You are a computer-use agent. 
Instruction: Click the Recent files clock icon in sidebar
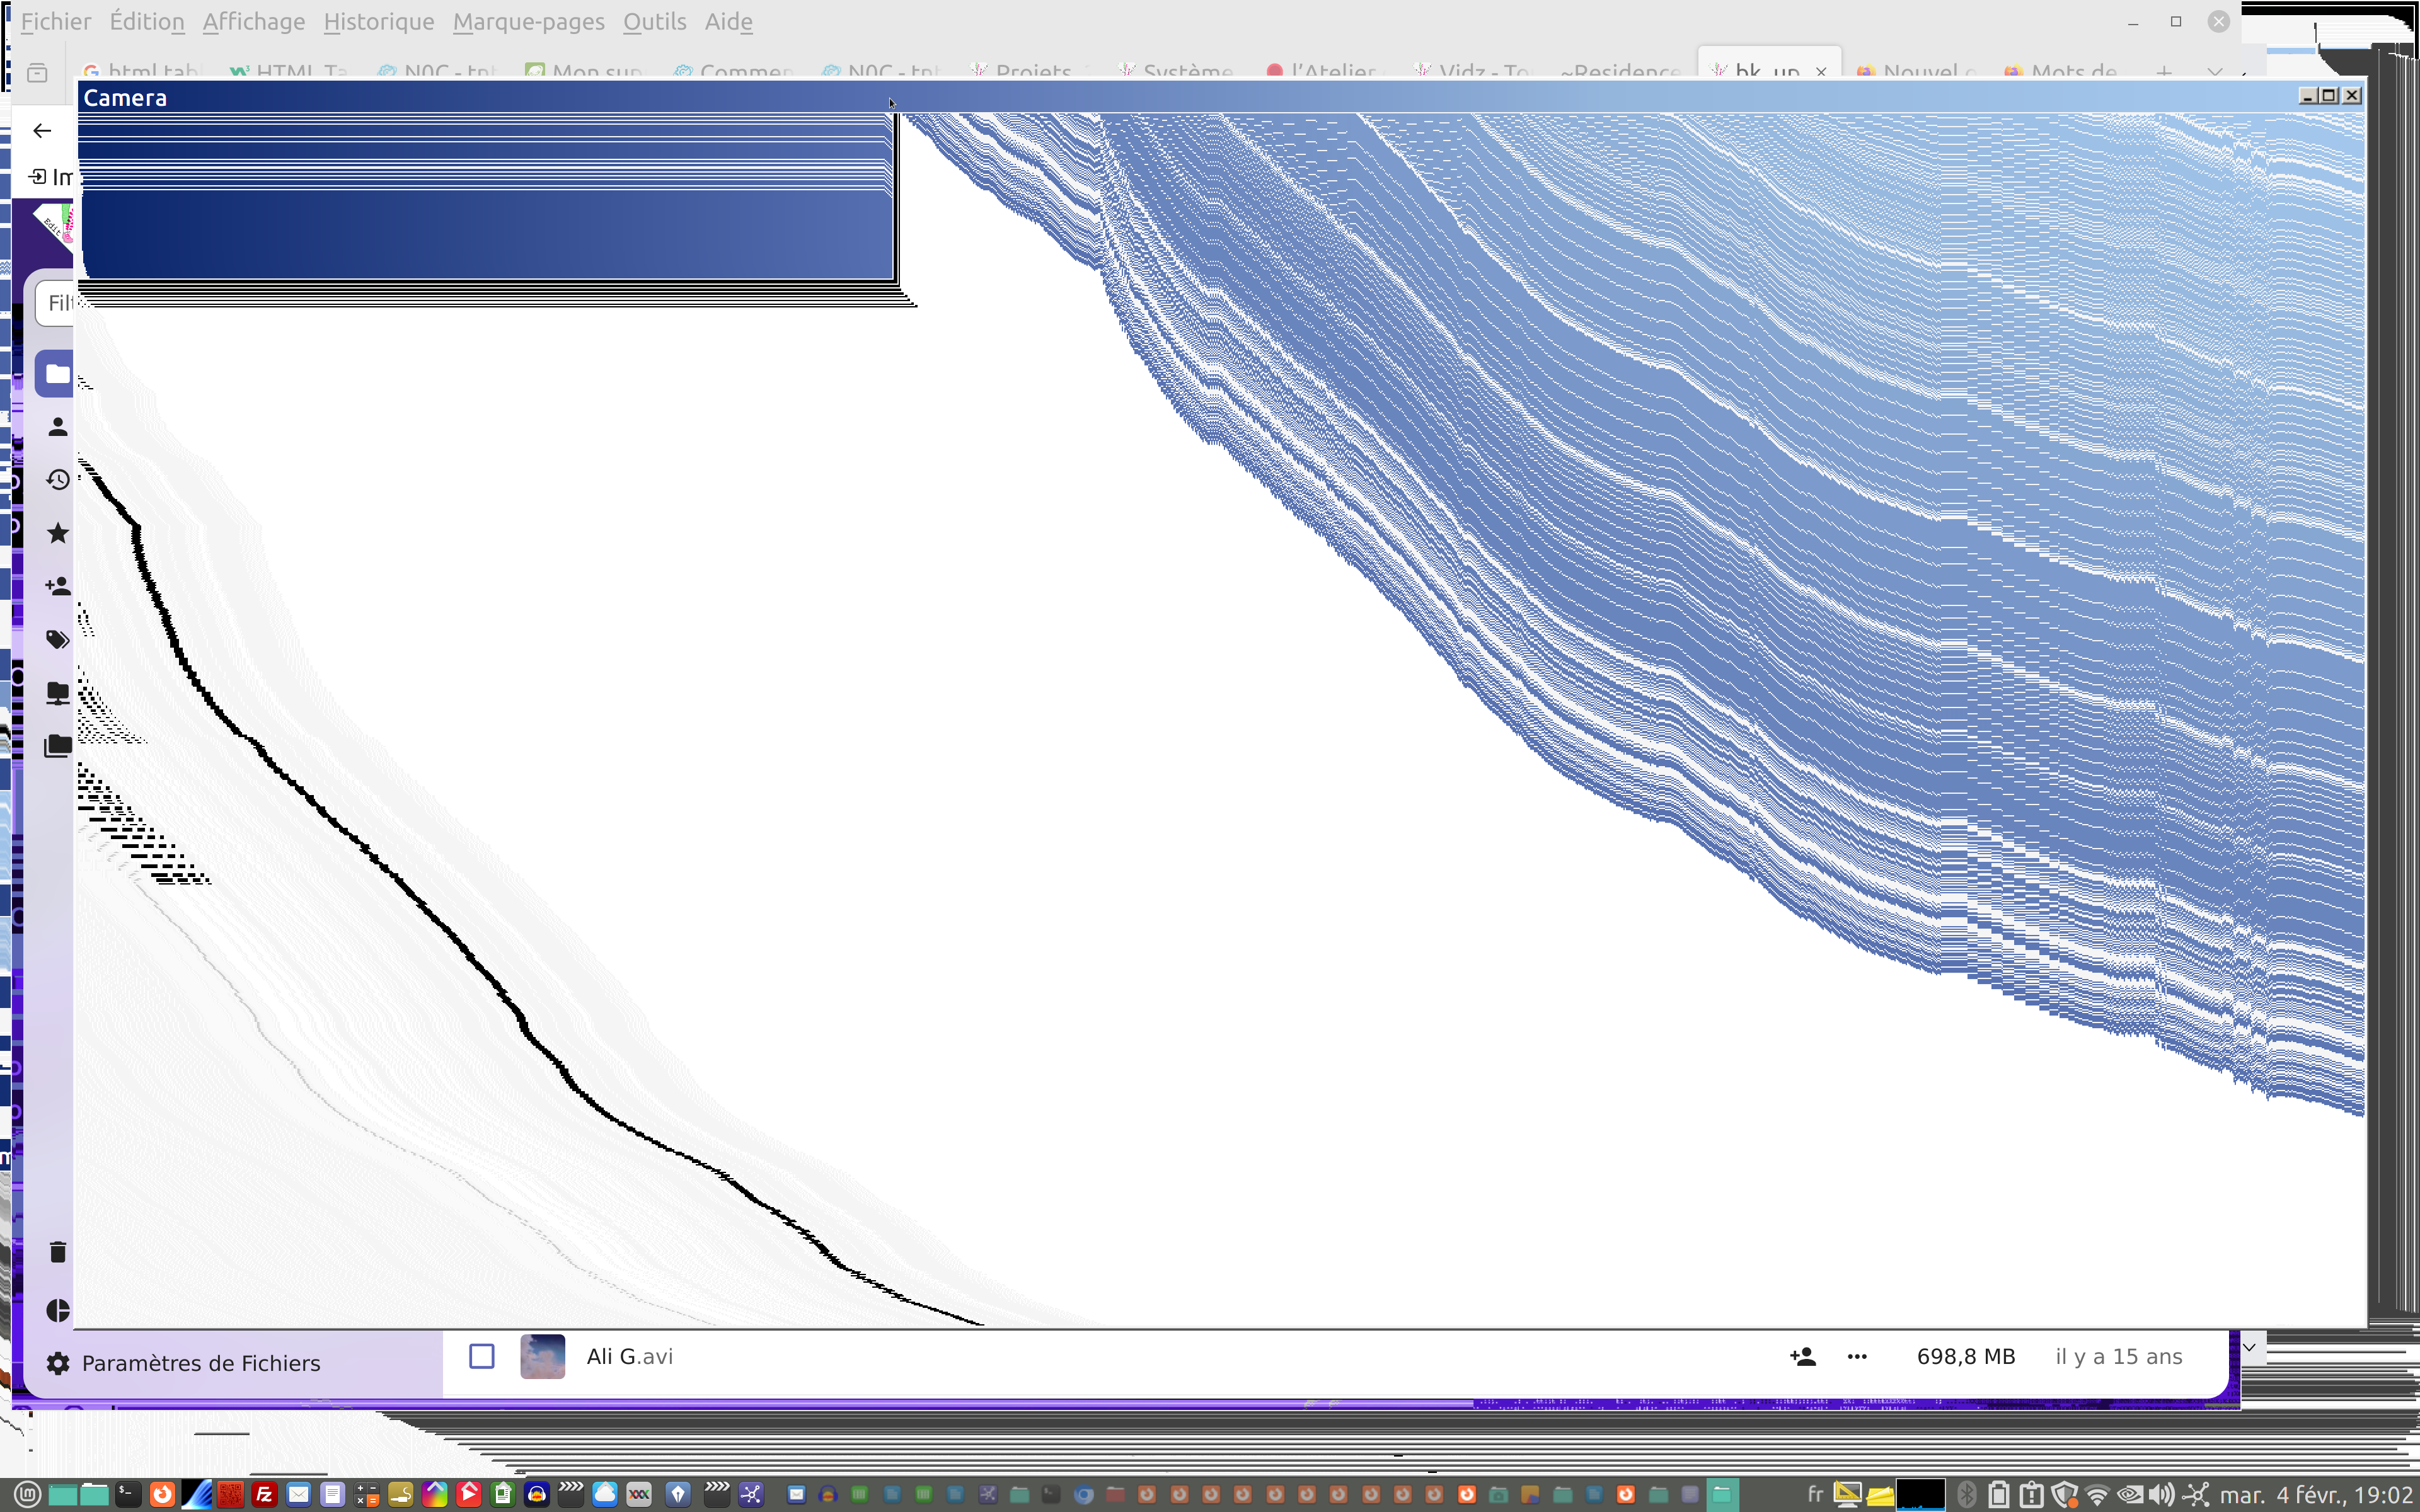pos(57,480)
